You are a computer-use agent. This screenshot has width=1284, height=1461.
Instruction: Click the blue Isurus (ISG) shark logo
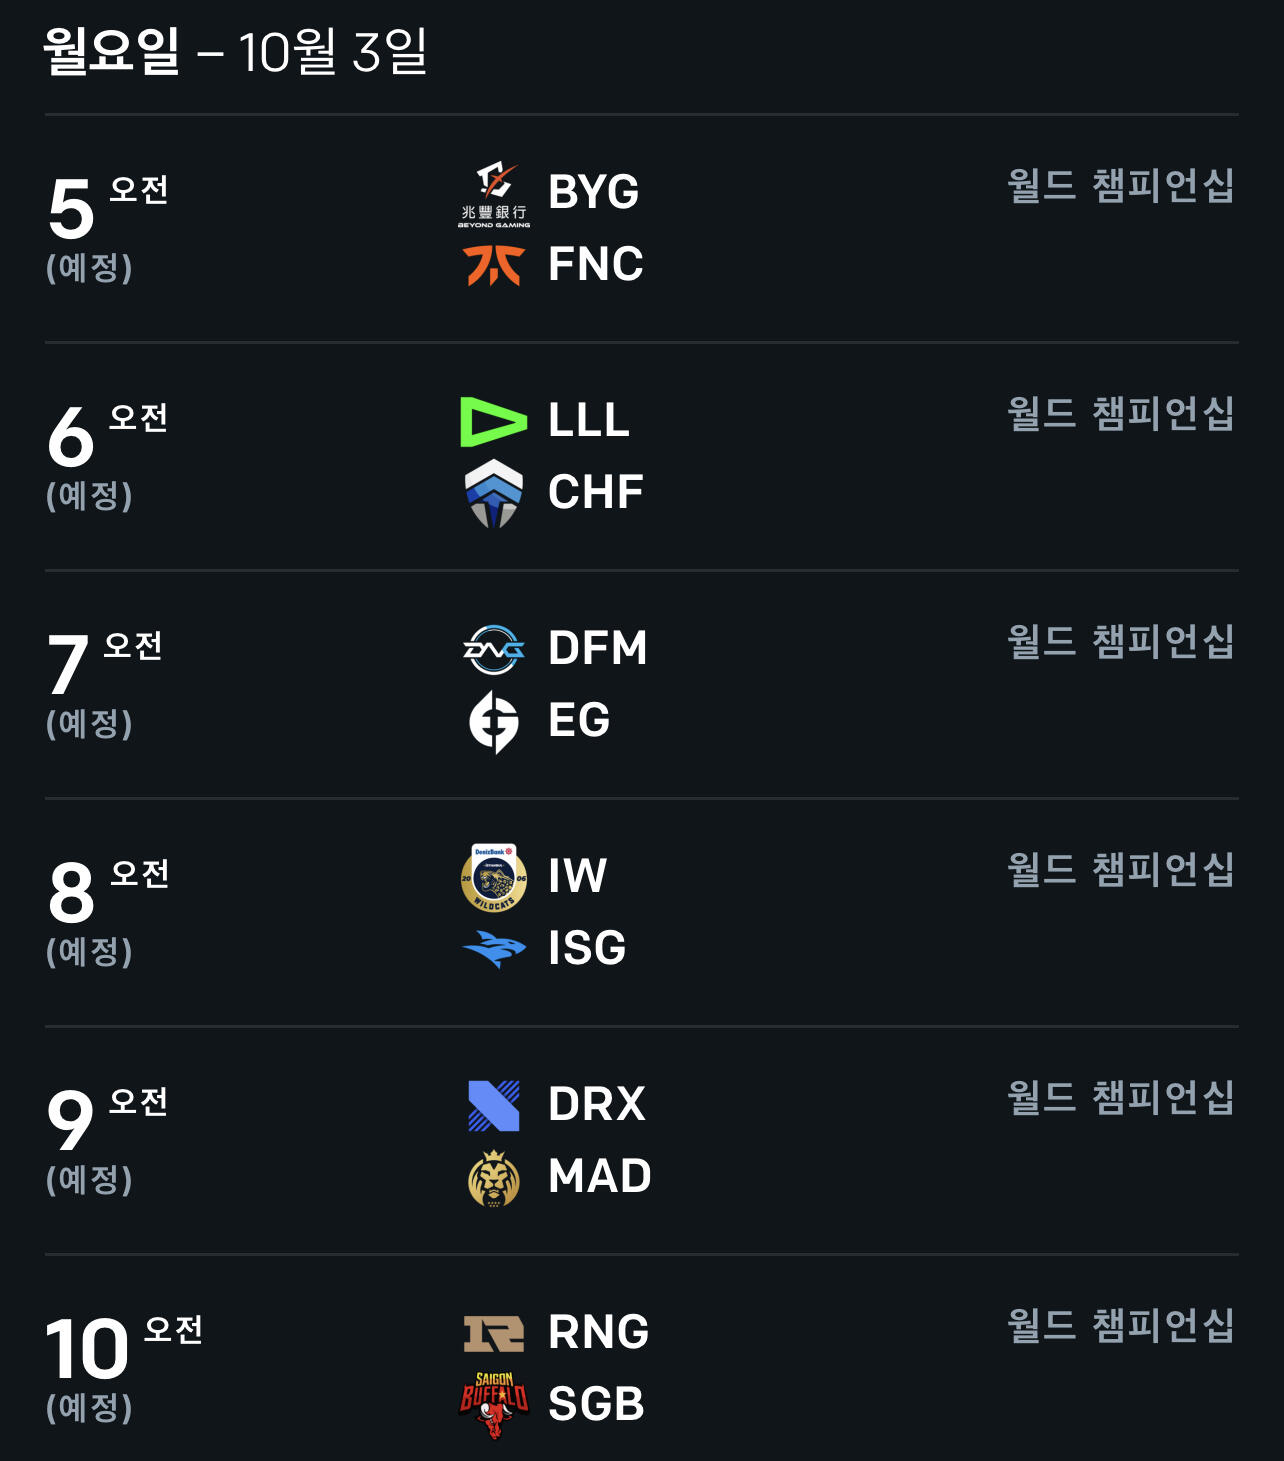click(494, 949)
